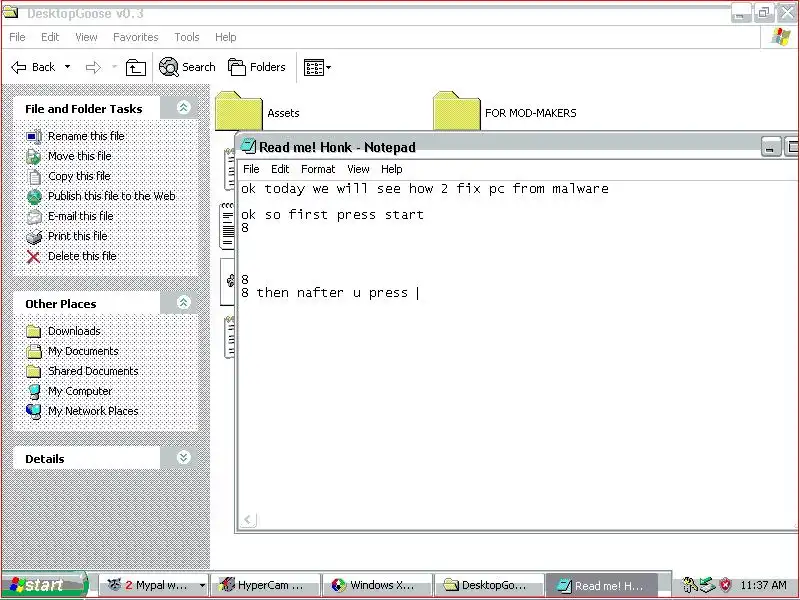Open the Search pane in Explorer
This screenshot has height=600, width=800.
pyautogui.click(x=187, y=67)
